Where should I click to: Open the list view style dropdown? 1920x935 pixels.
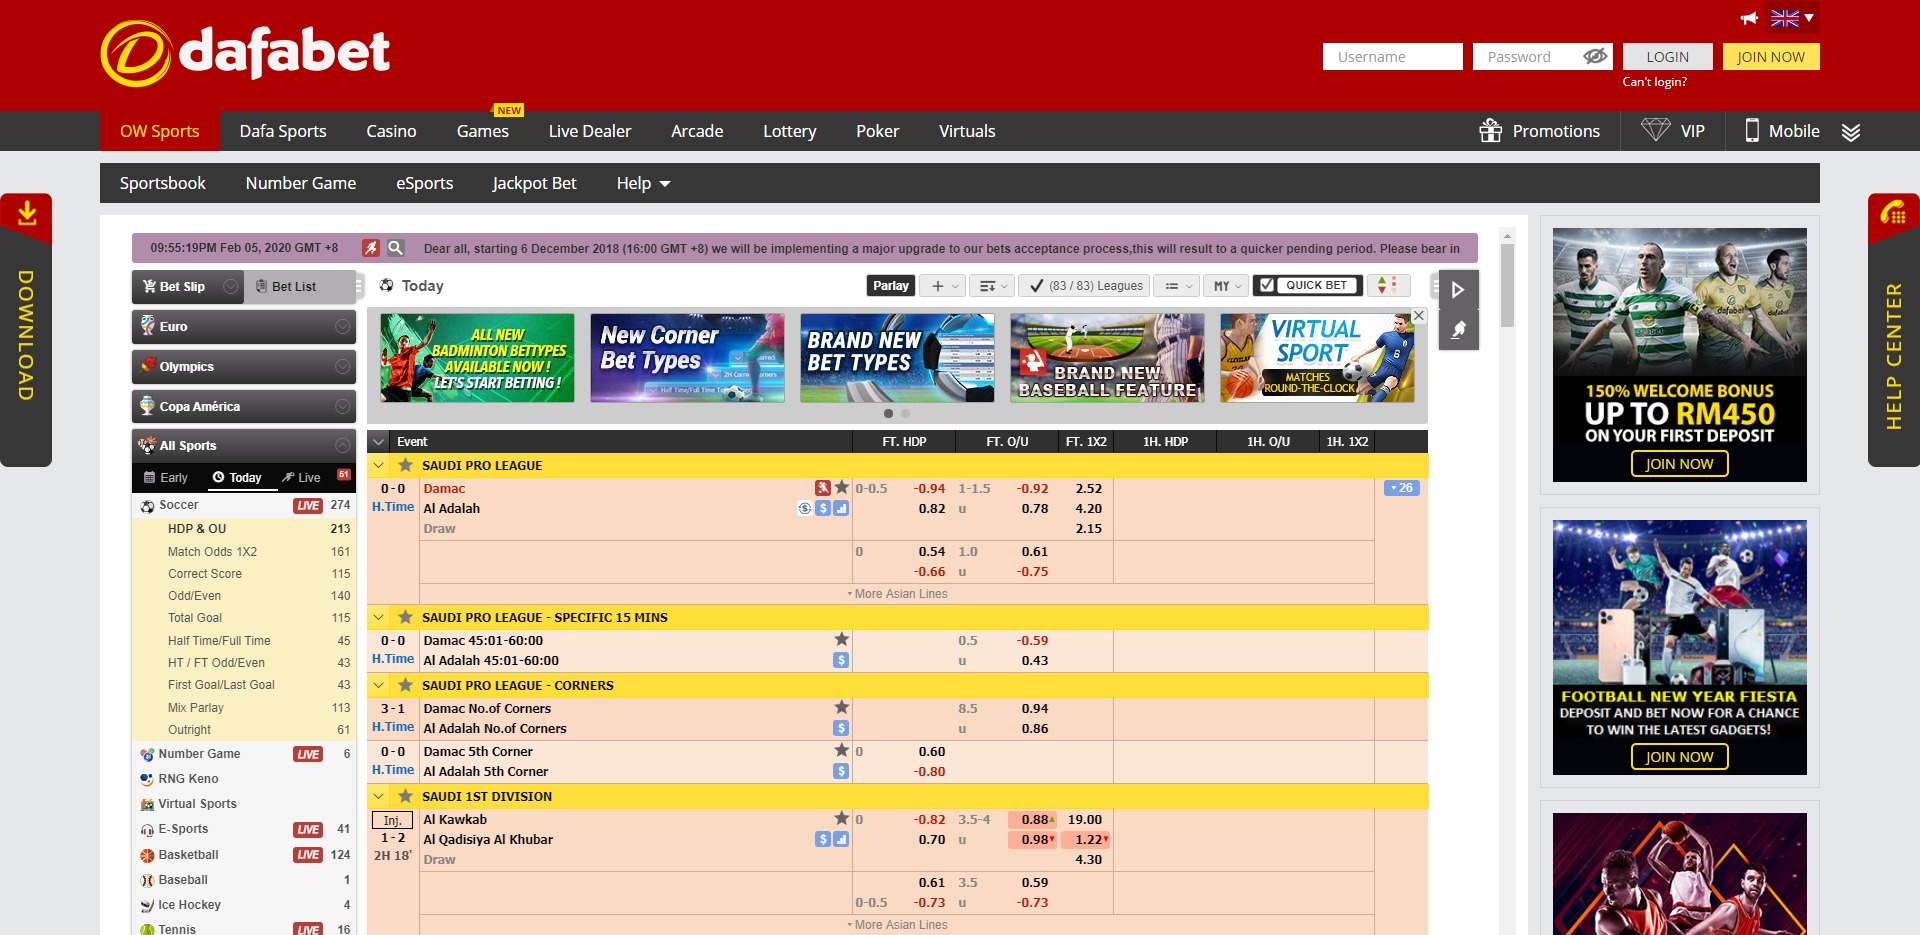coord(1177,286)
